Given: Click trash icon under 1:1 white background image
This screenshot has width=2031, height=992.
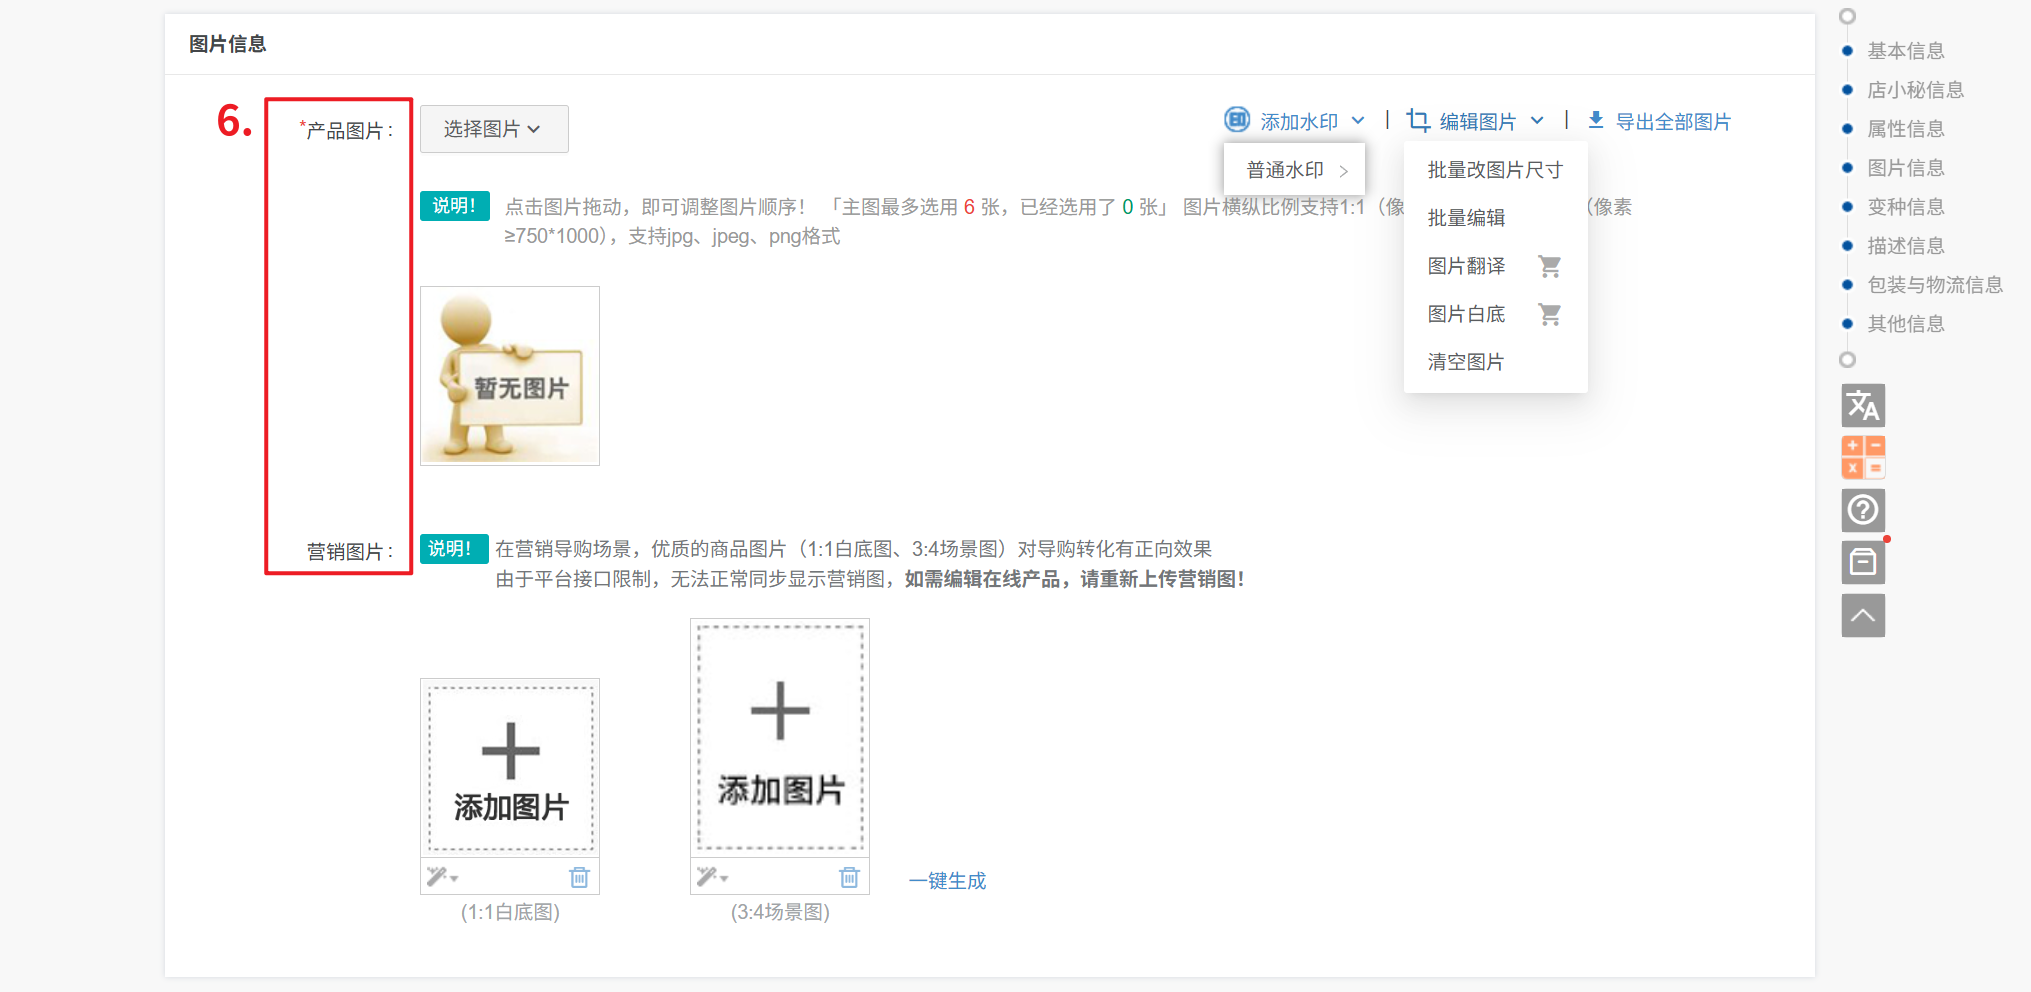Looking at the screenshot, I should (x=579, y=878).
